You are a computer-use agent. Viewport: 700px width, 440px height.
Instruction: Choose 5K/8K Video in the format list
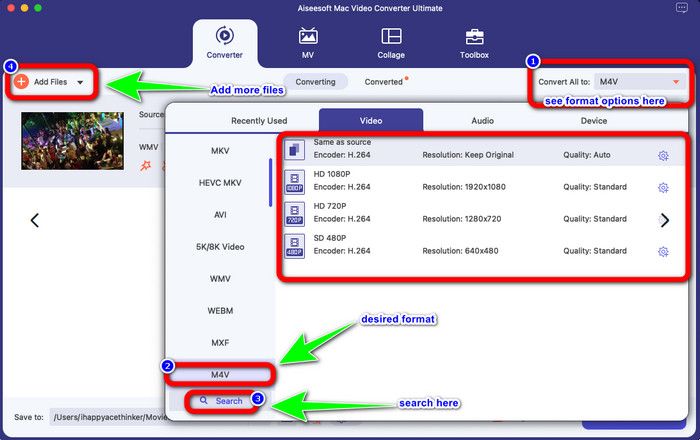click(x=220, y=247)
